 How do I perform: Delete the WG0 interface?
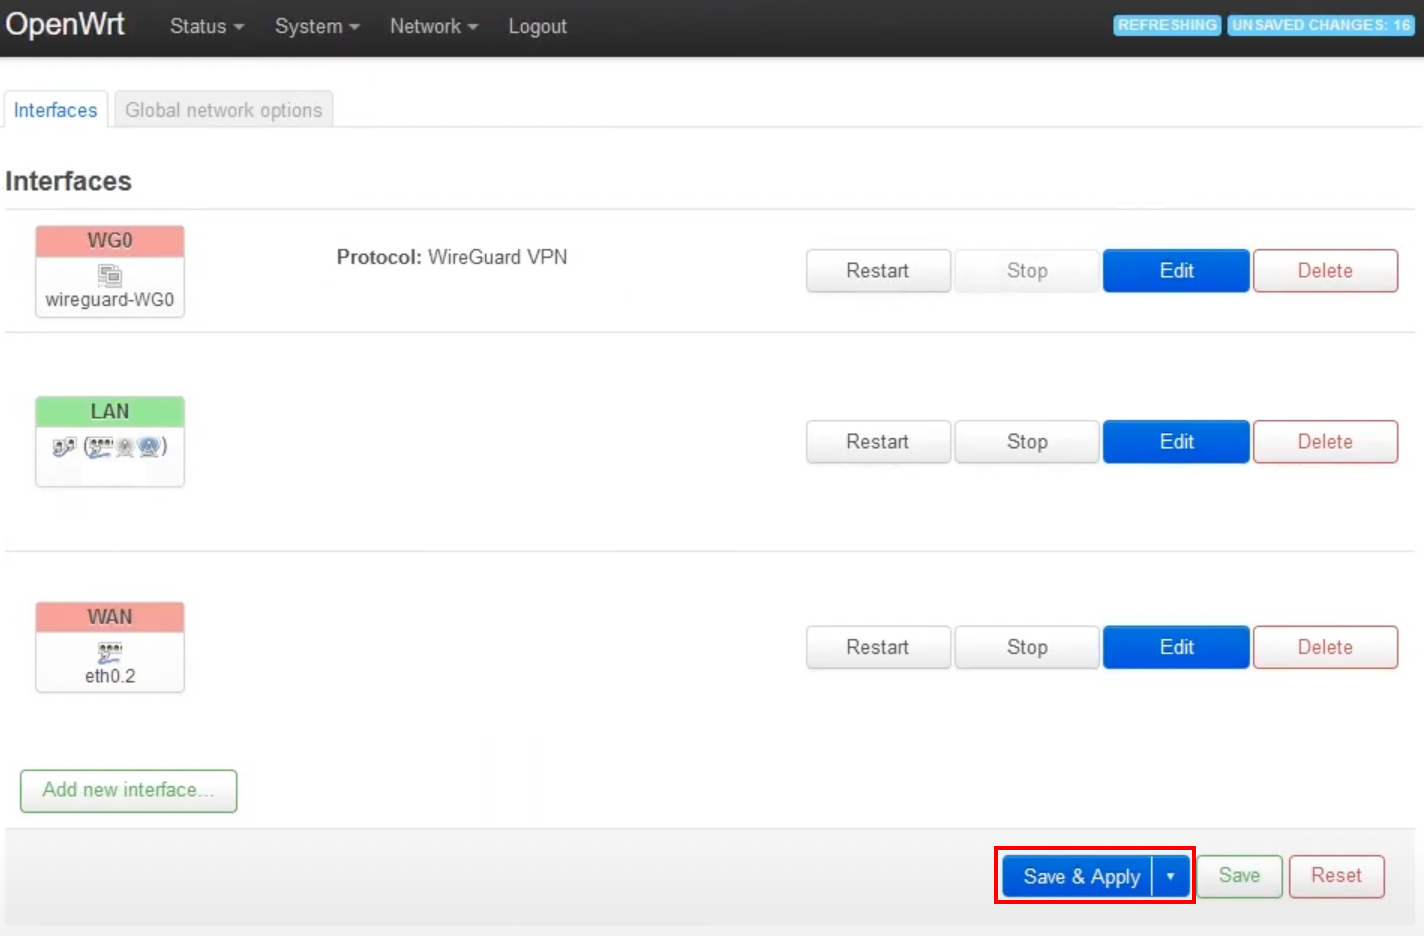pos(1325,270)
